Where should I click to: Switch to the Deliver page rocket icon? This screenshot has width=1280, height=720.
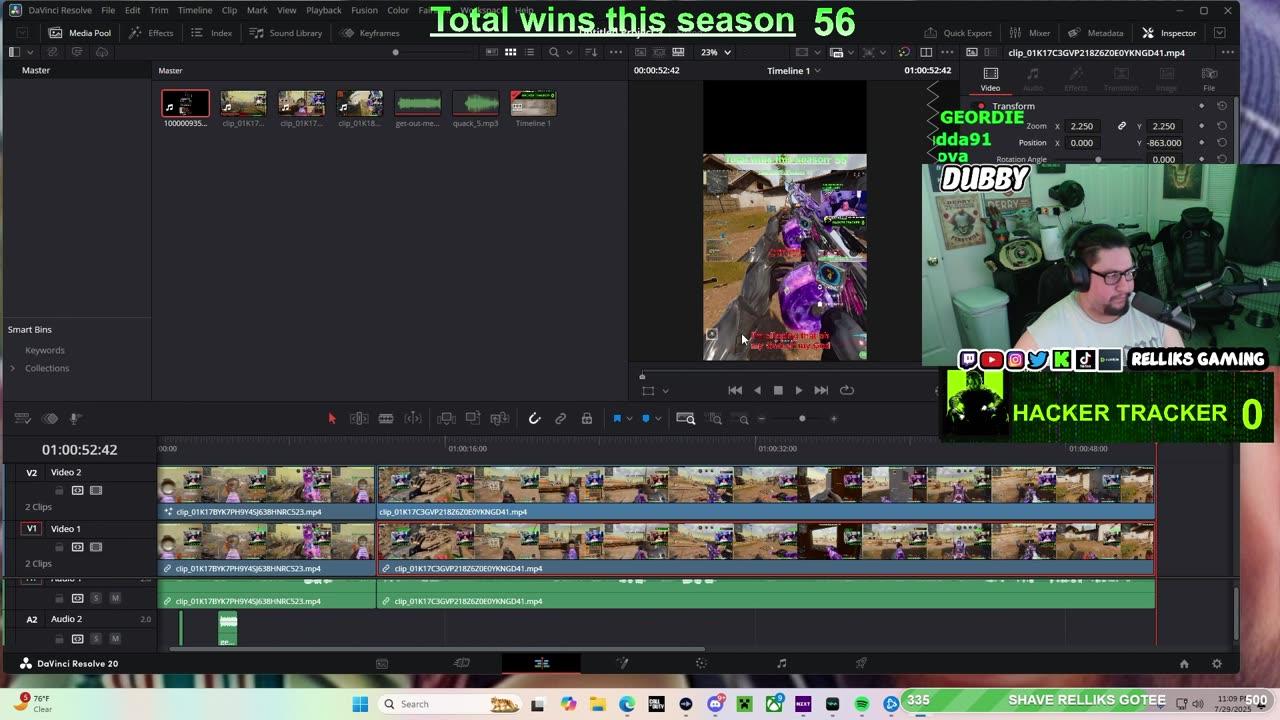(861, 663)
